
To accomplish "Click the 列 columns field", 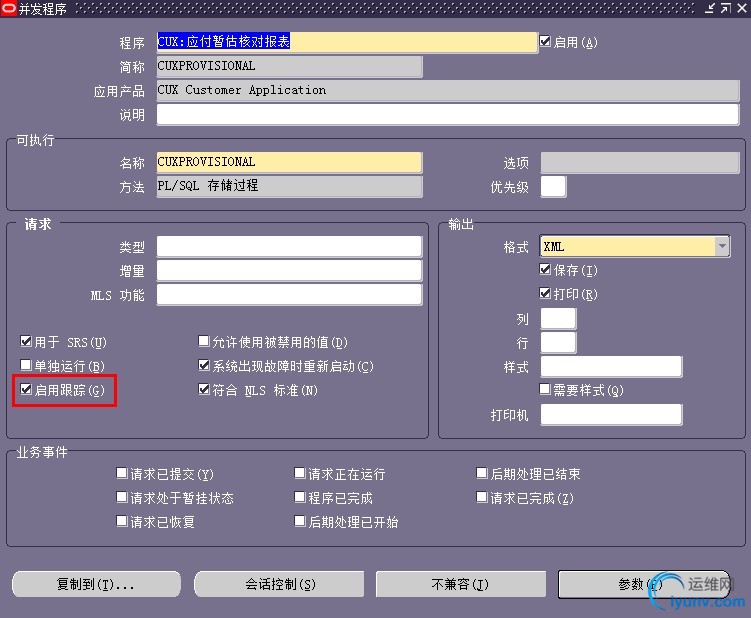I will [558, 319].
